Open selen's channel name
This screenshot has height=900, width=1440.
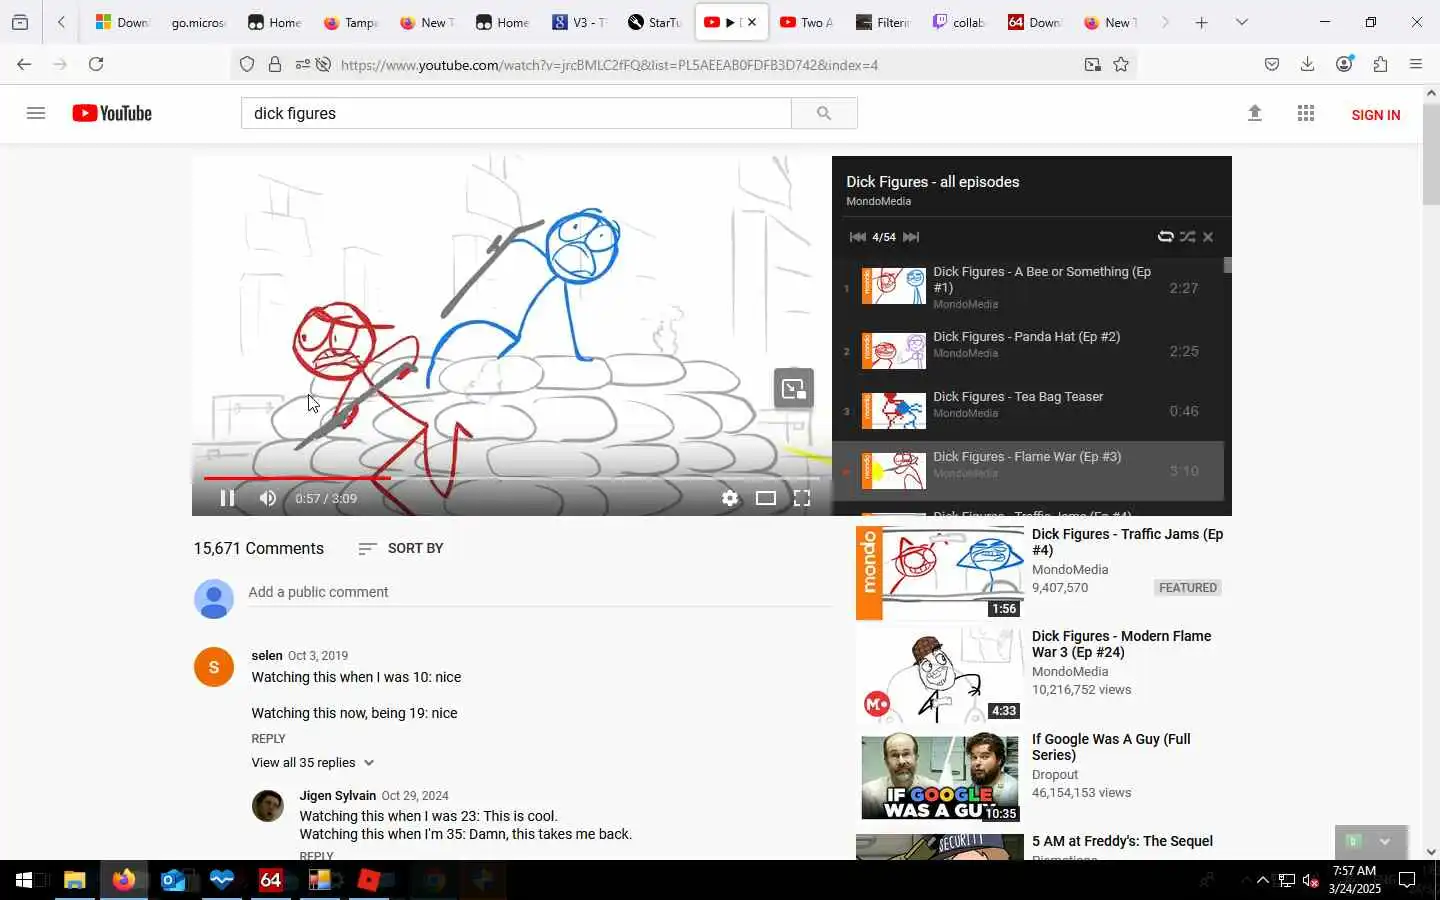267,655
